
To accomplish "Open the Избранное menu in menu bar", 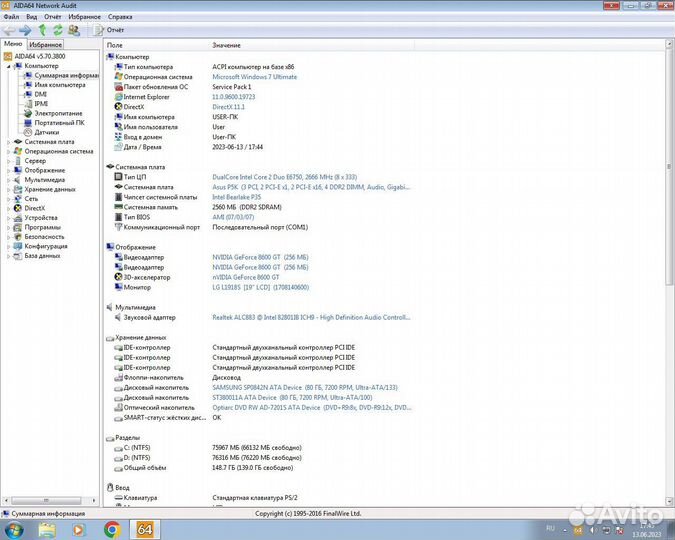I will tap(84, 17).
